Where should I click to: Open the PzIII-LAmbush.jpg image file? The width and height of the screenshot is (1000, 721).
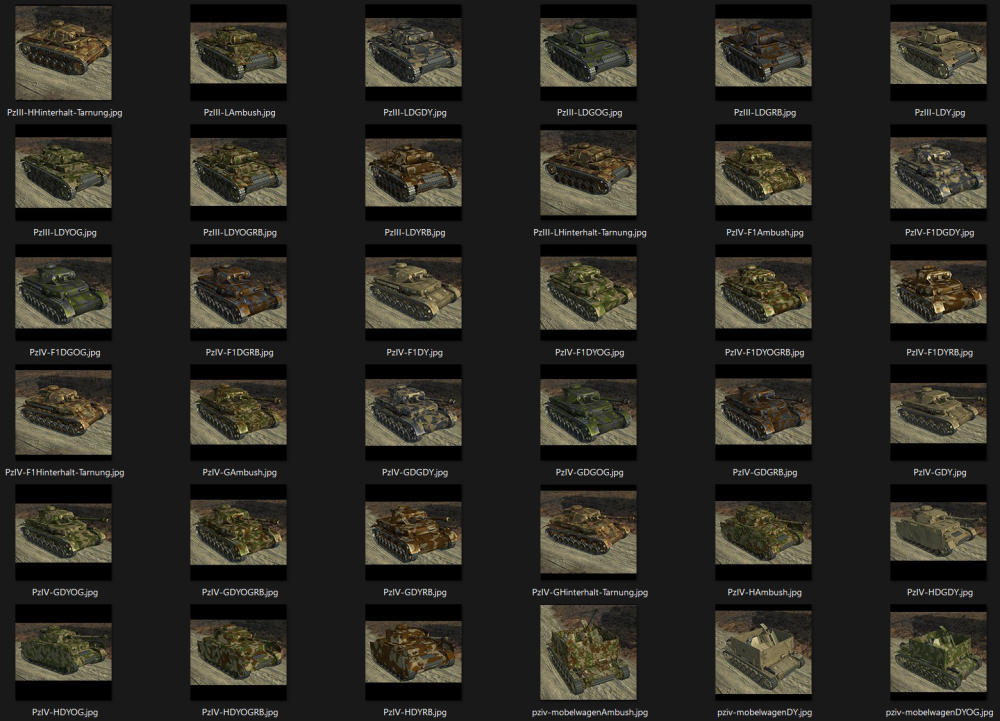coord(238,52)
